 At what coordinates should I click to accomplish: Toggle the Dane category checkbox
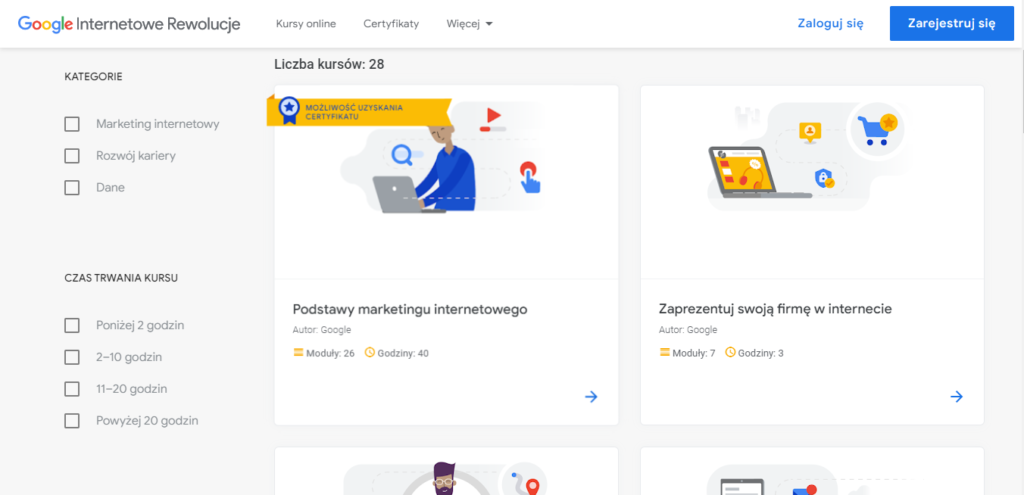(72, 187)
